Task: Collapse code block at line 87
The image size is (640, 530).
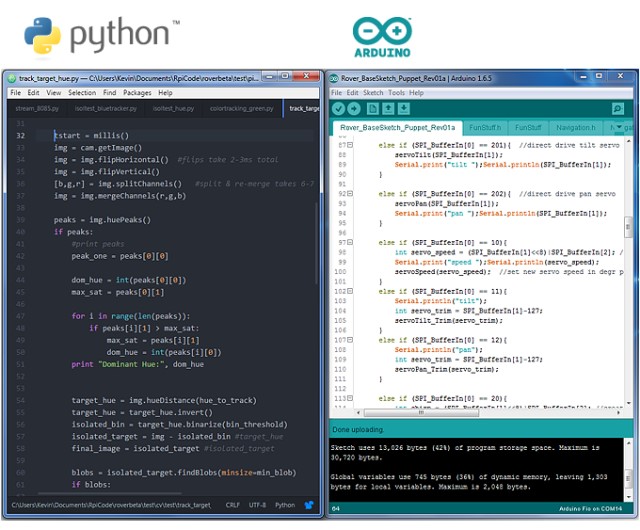Action: point(350,145)
